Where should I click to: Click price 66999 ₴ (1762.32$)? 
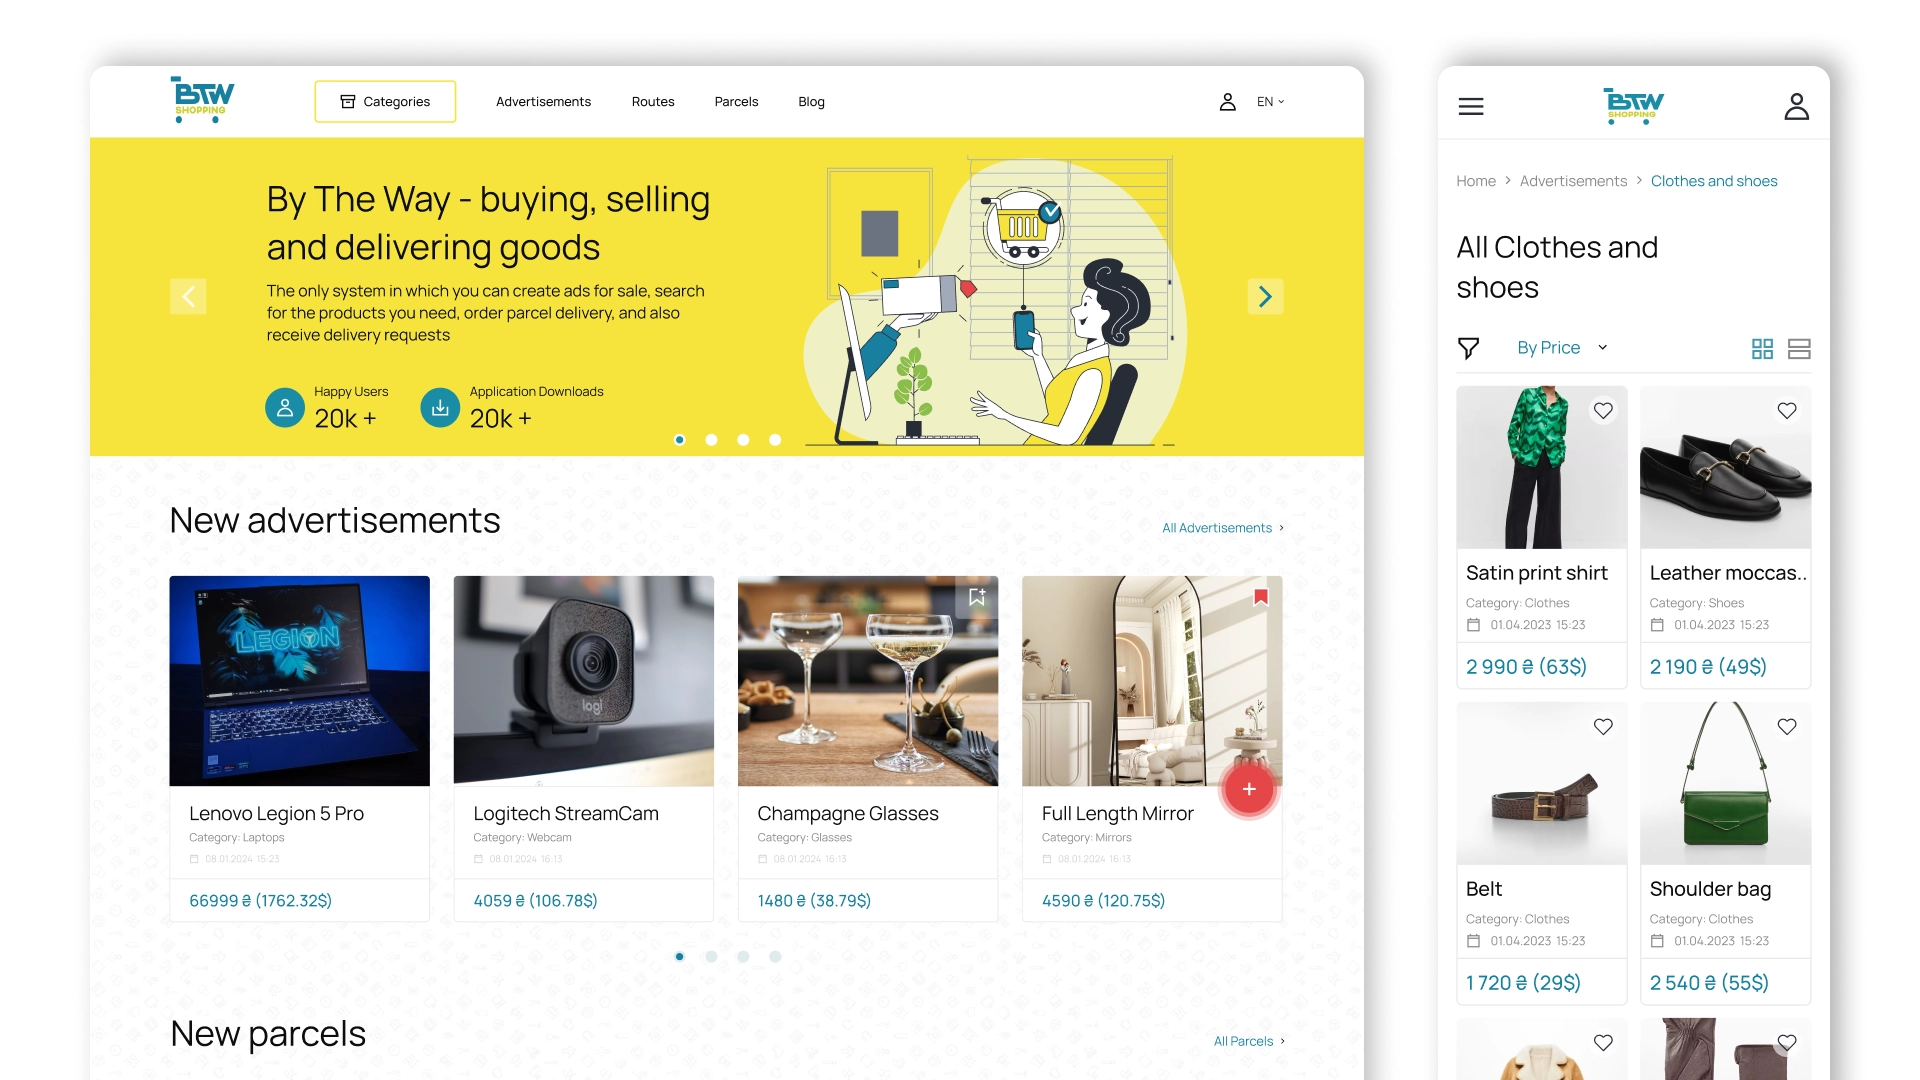click(260, 901)
